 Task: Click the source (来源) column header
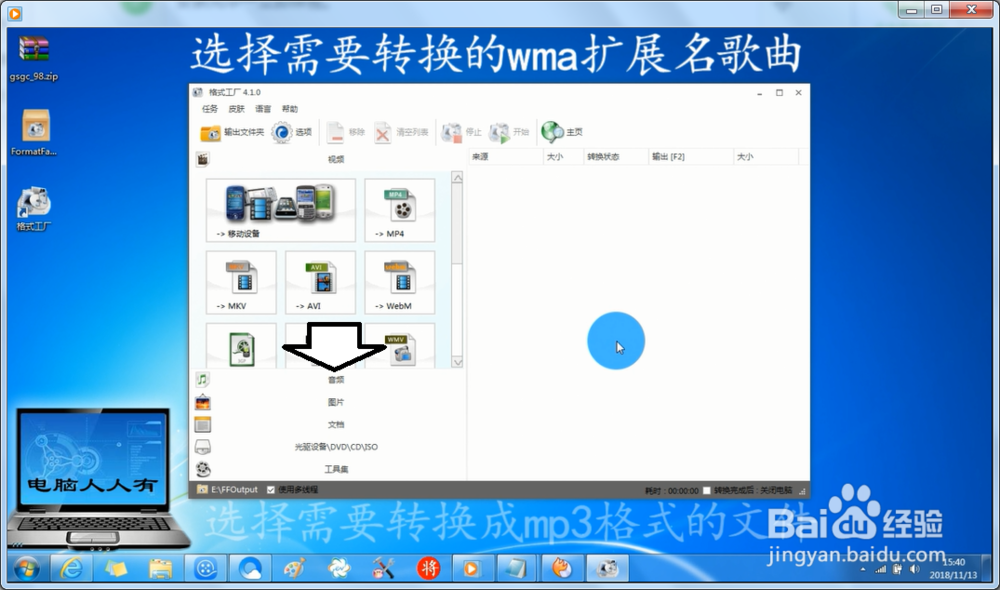pos(506,157)
